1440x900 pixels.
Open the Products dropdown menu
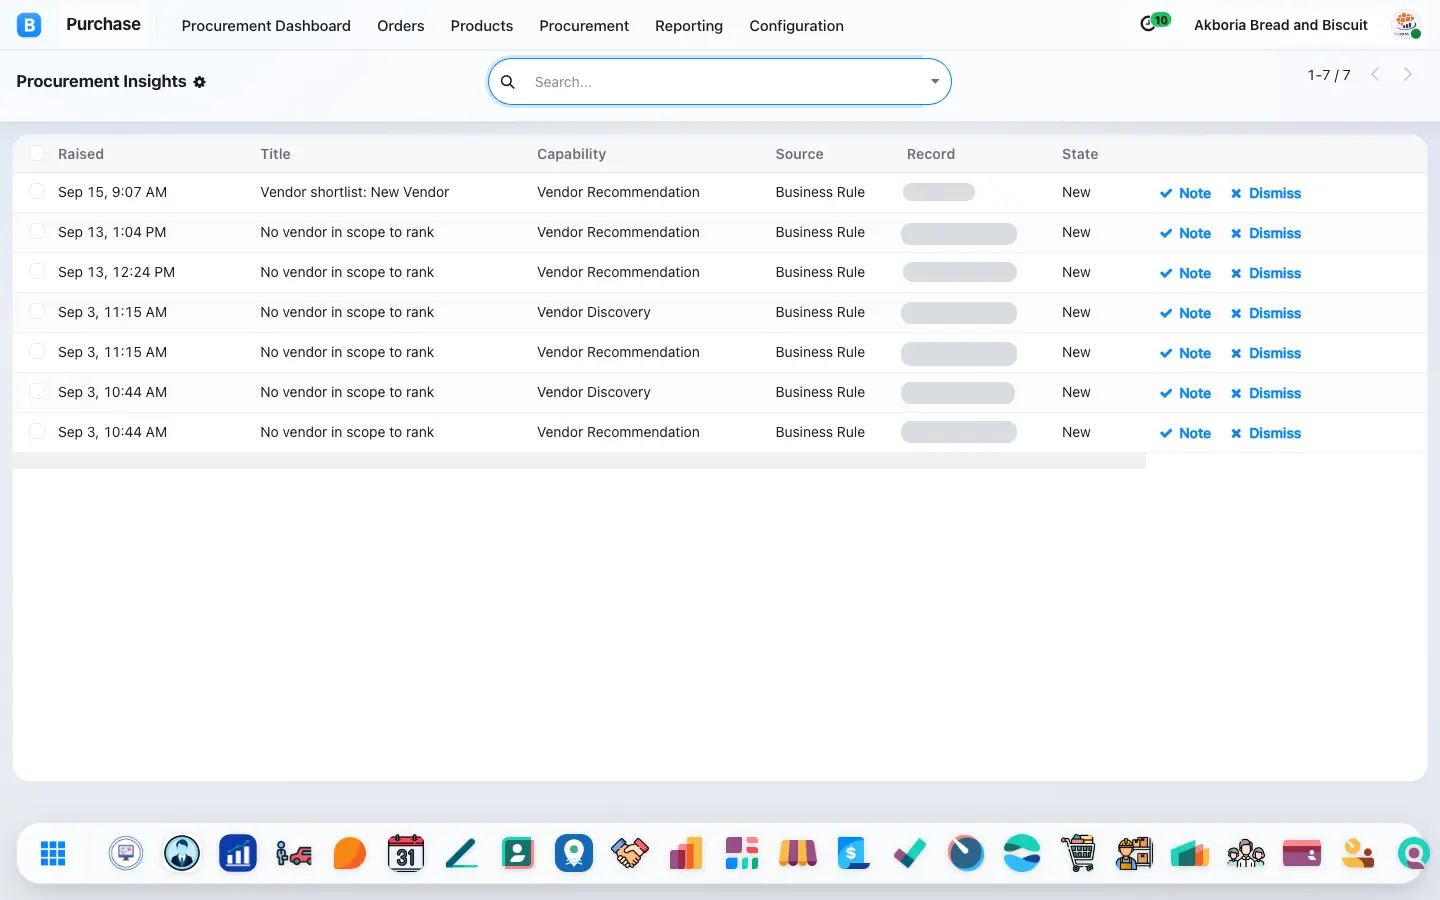click(482, 26)
